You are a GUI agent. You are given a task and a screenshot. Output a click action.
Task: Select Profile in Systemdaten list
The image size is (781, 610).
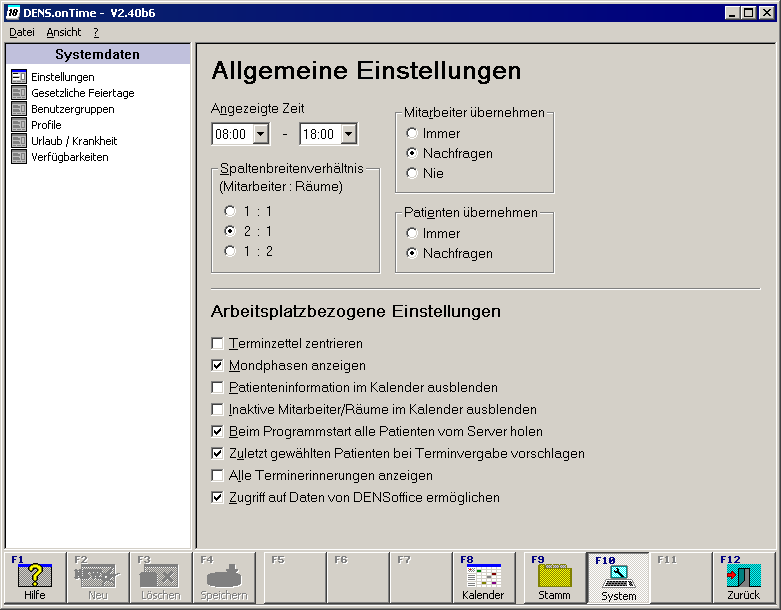[x=46, y=124]
